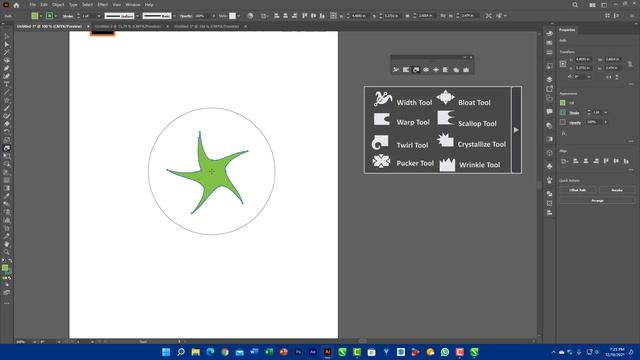The height and width of the screenshot is (360, 640).
Task: Toggle constrain width and height proportions link
Action: [x=630, y=64]
